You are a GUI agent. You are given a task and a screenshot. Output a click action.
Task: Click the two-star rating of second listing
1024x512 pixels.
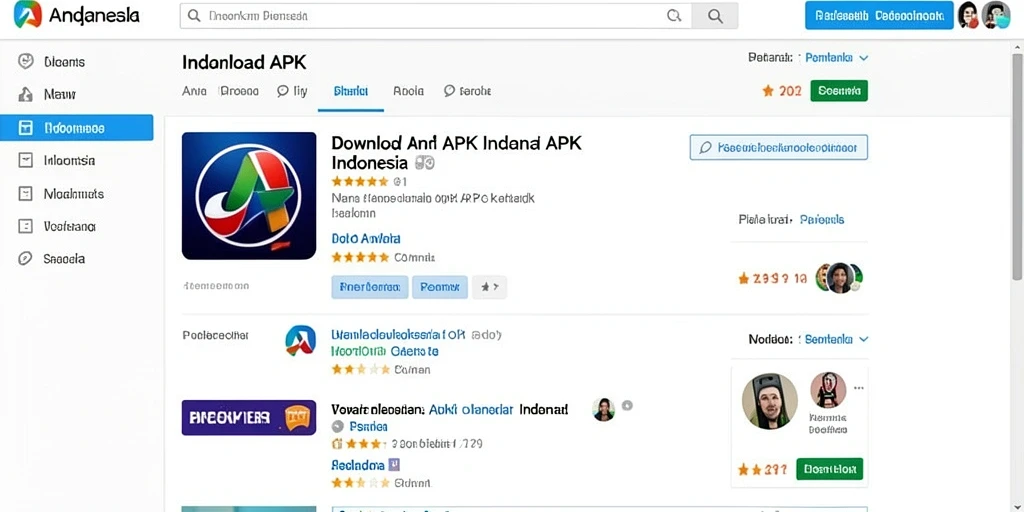(x=360, y=370)
